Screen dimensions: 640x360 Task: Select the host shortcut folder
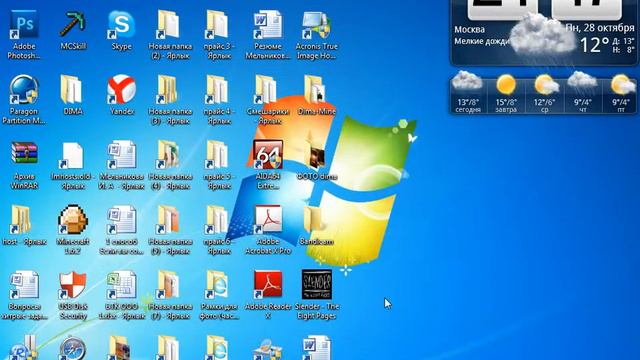click(24, 225)
